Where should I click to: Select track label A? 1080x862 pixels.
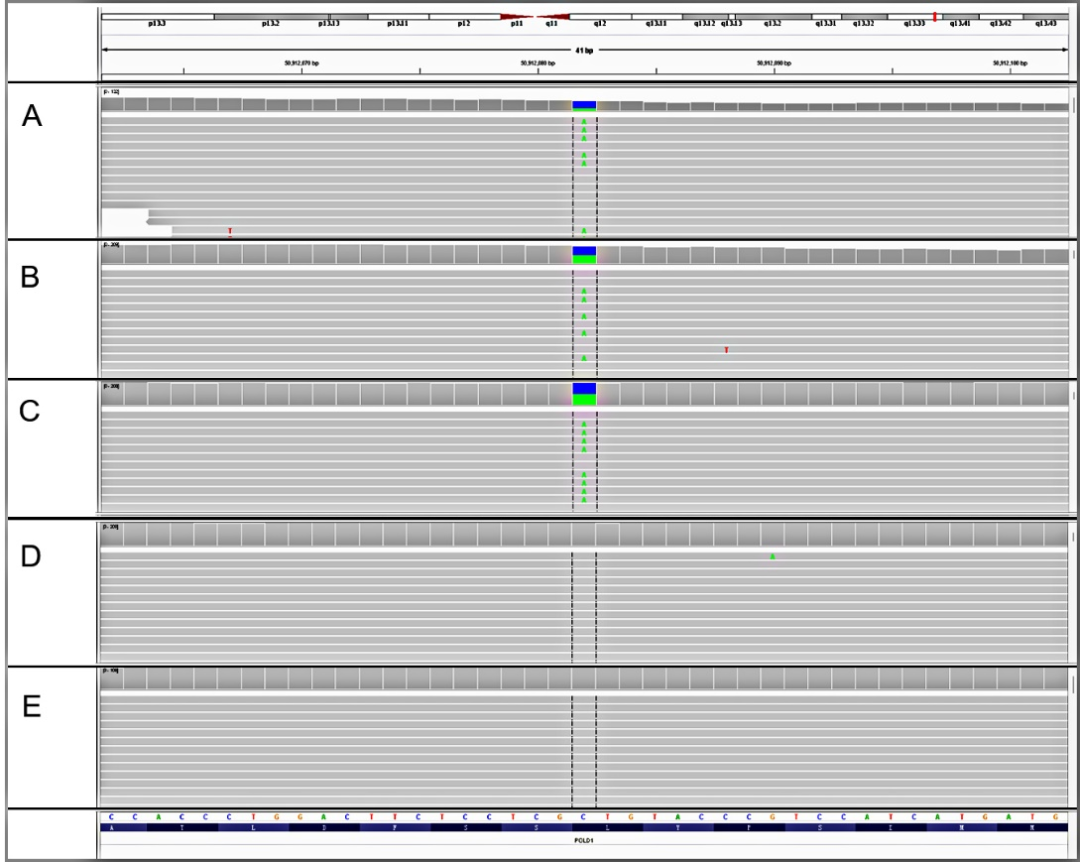pyautogui.click(x=33, y=117)
